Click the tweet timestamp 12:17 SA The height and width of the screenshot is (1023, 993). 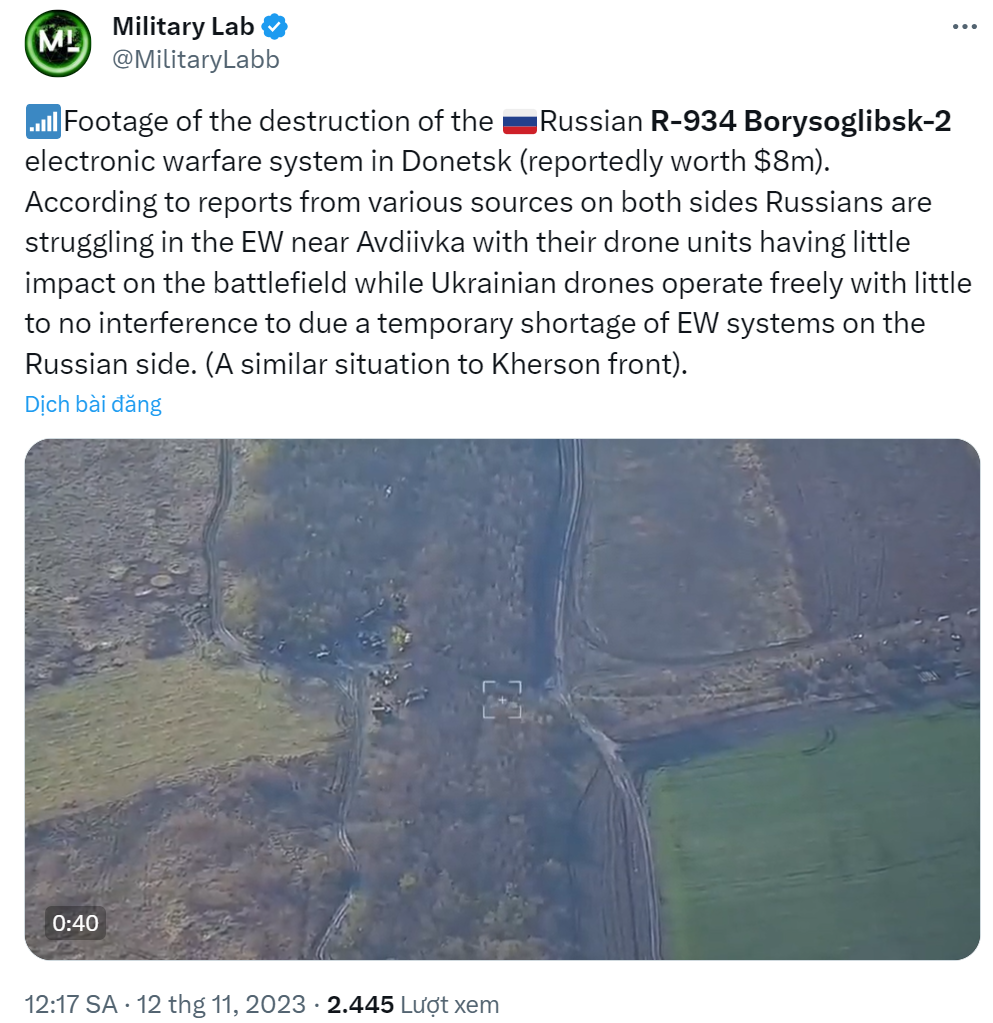(71, 1003)
